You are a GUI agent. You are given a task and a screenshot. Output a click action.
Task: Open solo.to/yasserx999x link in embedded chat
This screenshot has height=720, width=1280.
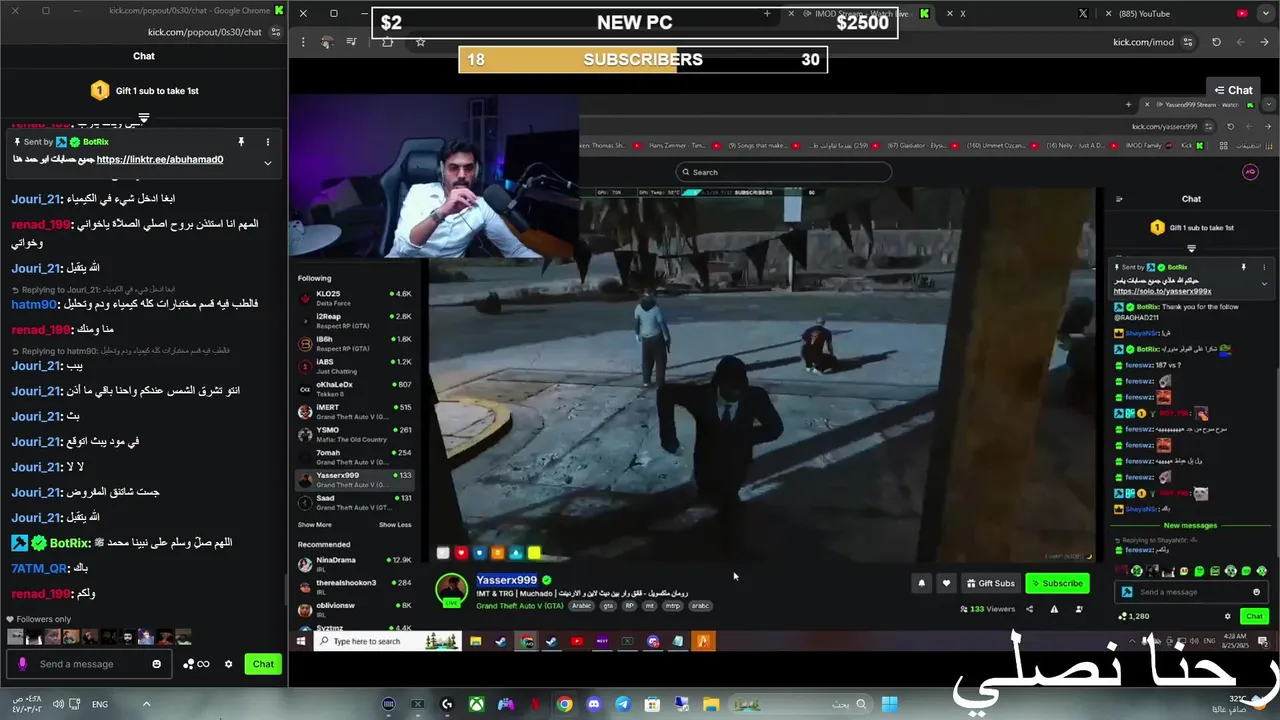coord(1162,291)
